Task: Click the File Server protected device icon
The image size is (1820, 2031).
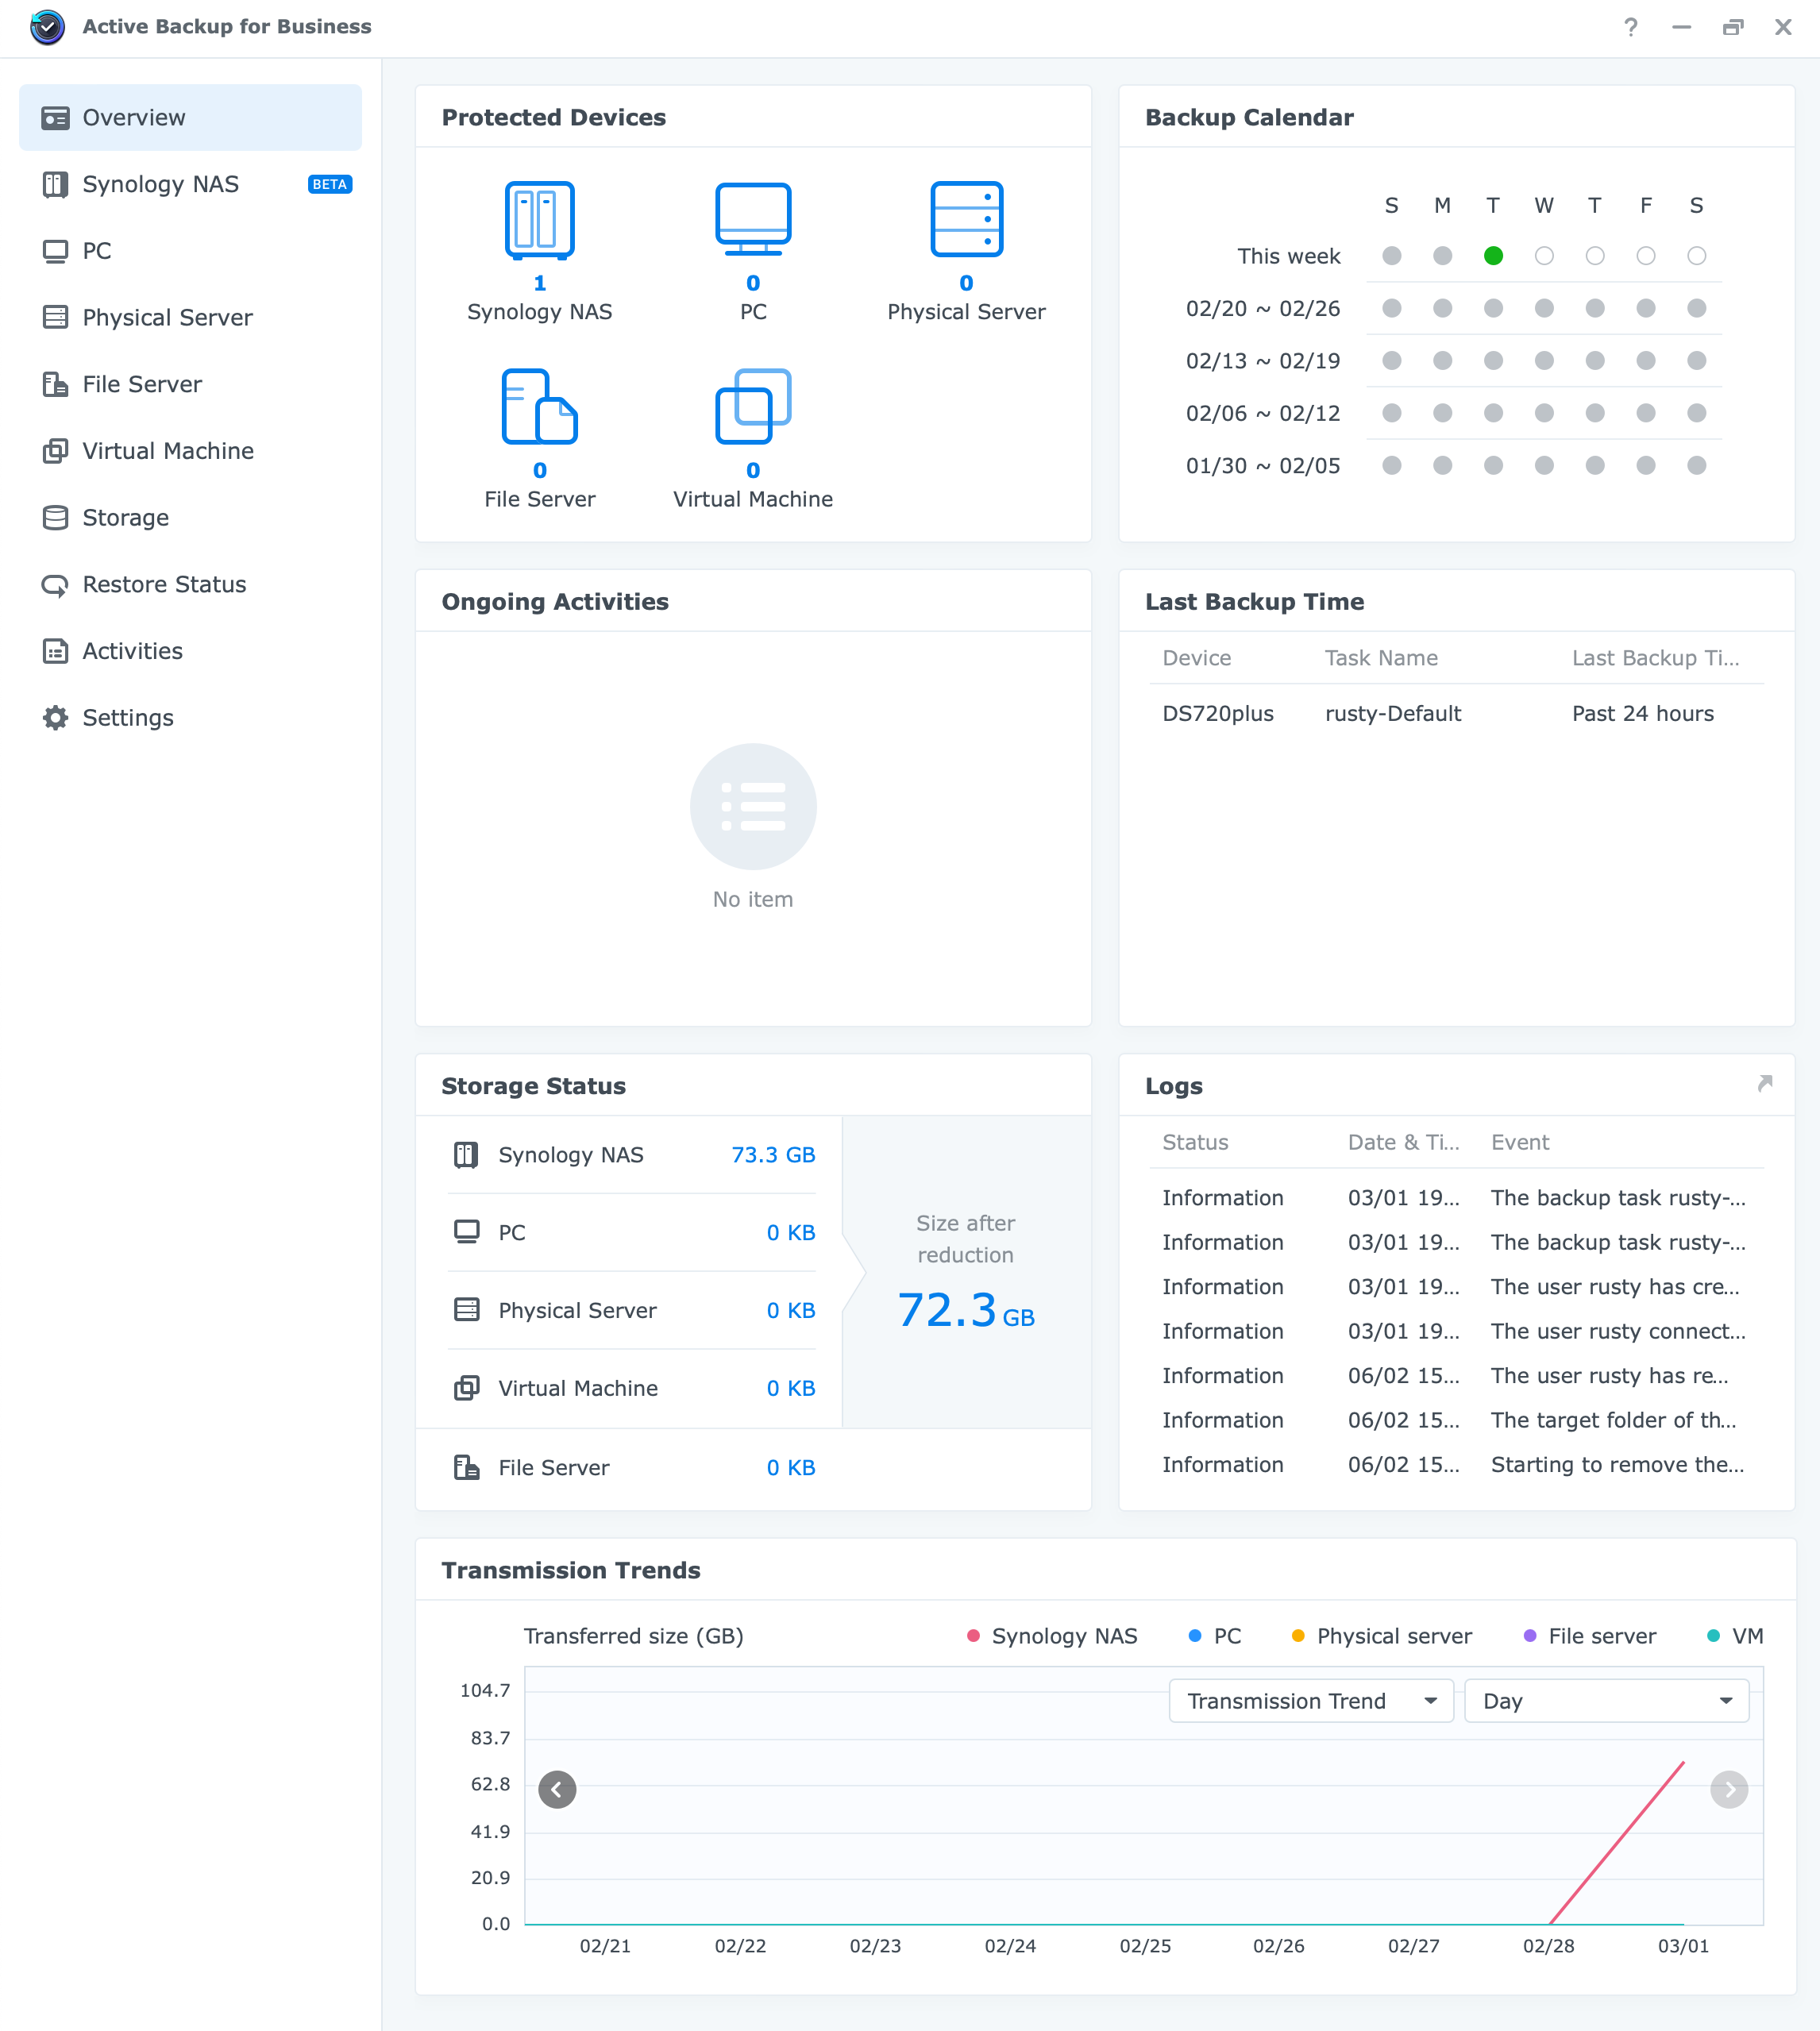Action: [540, 406]
